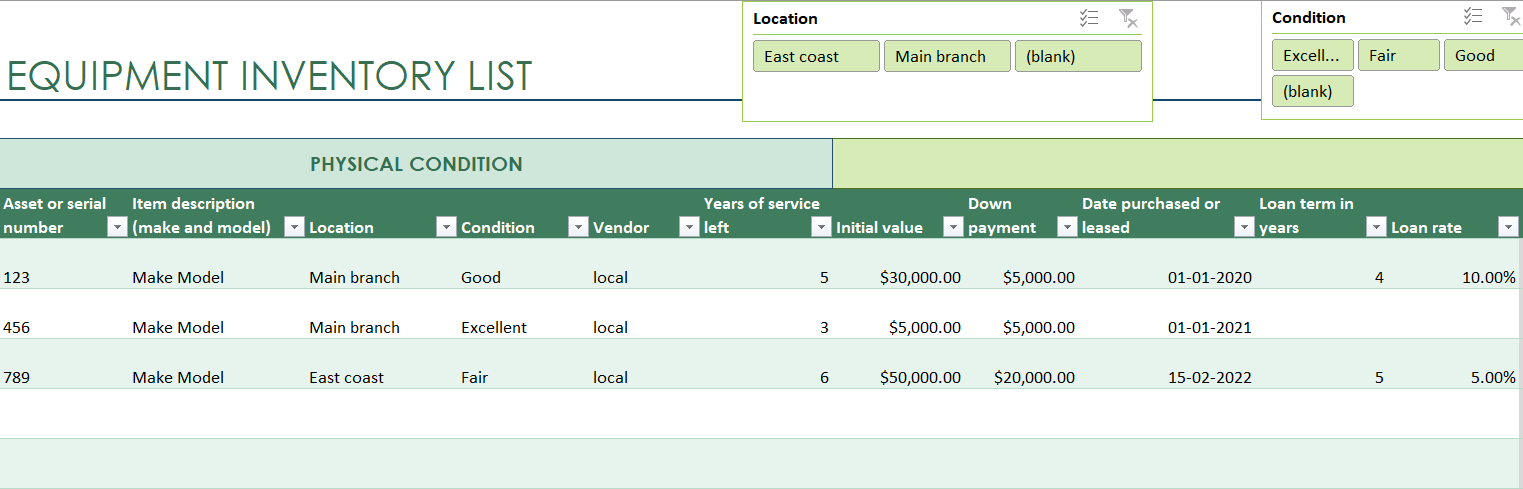
Task: Click the EQUIPMENT INVENTORY LIST title
Action: pyautogui.click(x=269, y=76)
